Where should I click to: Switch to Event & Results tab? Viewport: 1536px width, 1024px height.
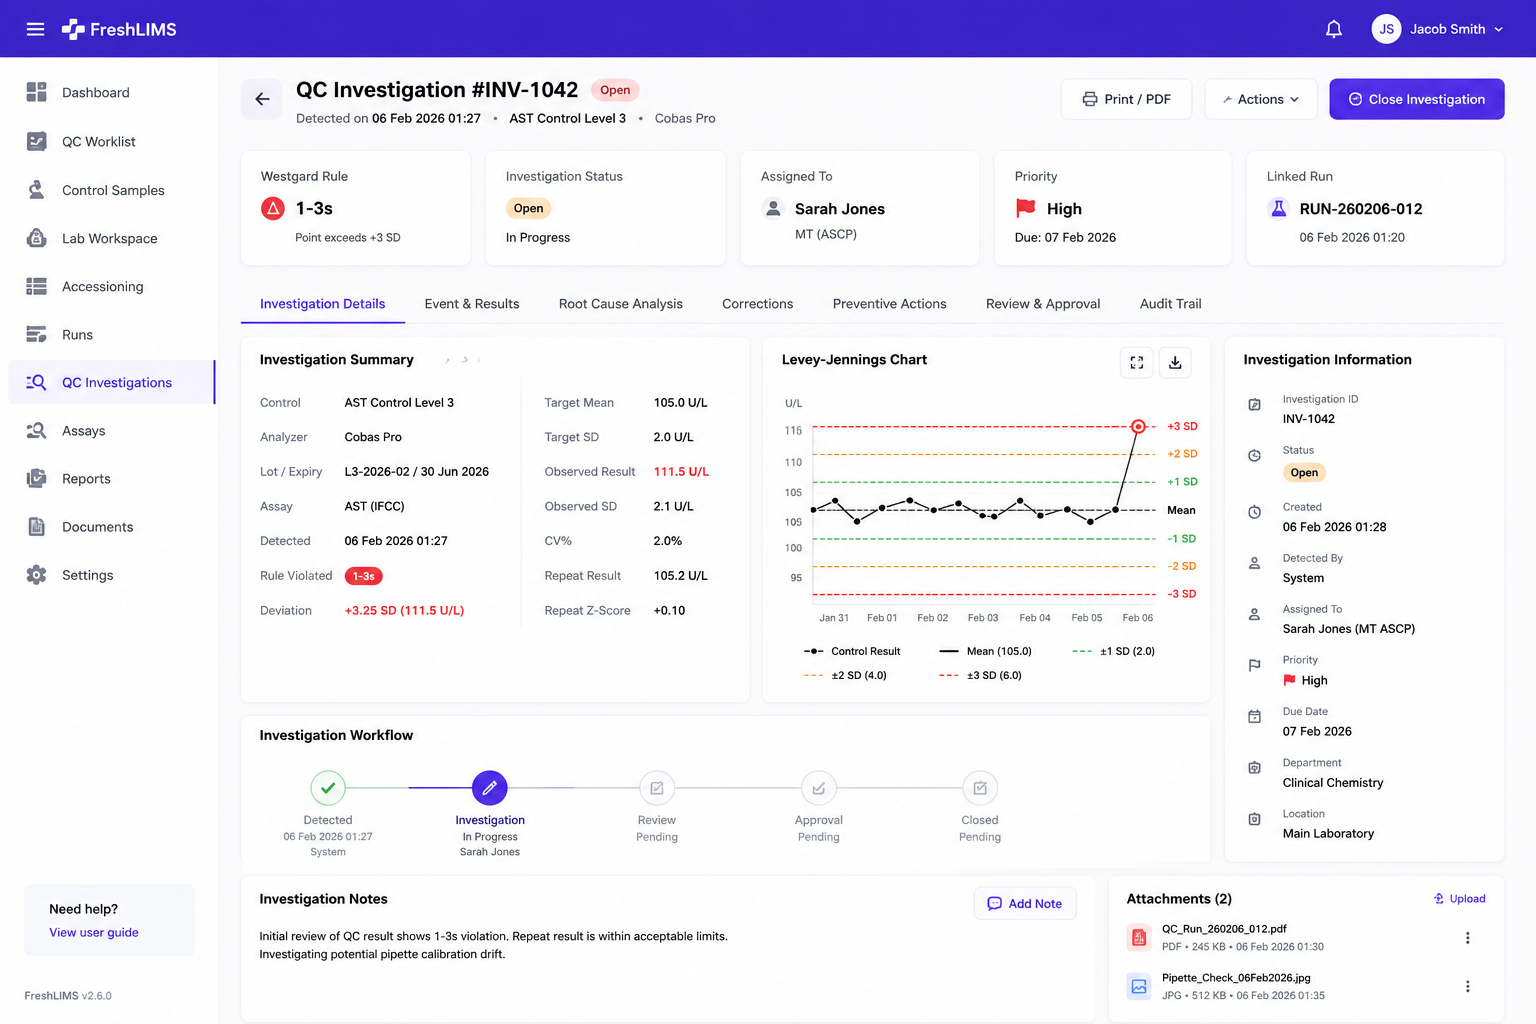coord(472,304)
